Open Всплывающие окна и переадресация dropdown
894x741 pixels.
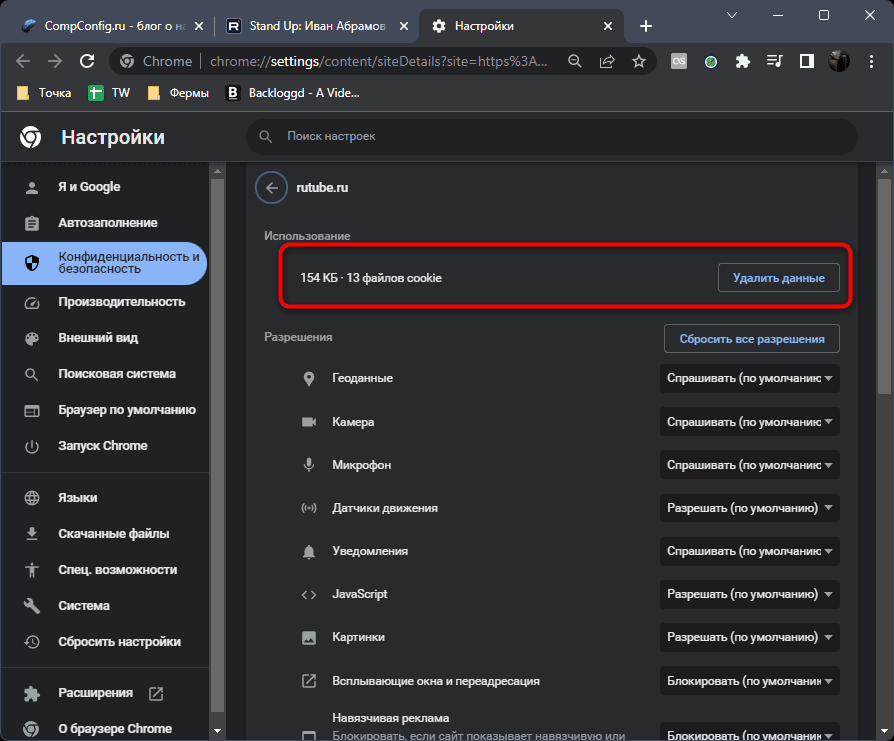point(749,681)
